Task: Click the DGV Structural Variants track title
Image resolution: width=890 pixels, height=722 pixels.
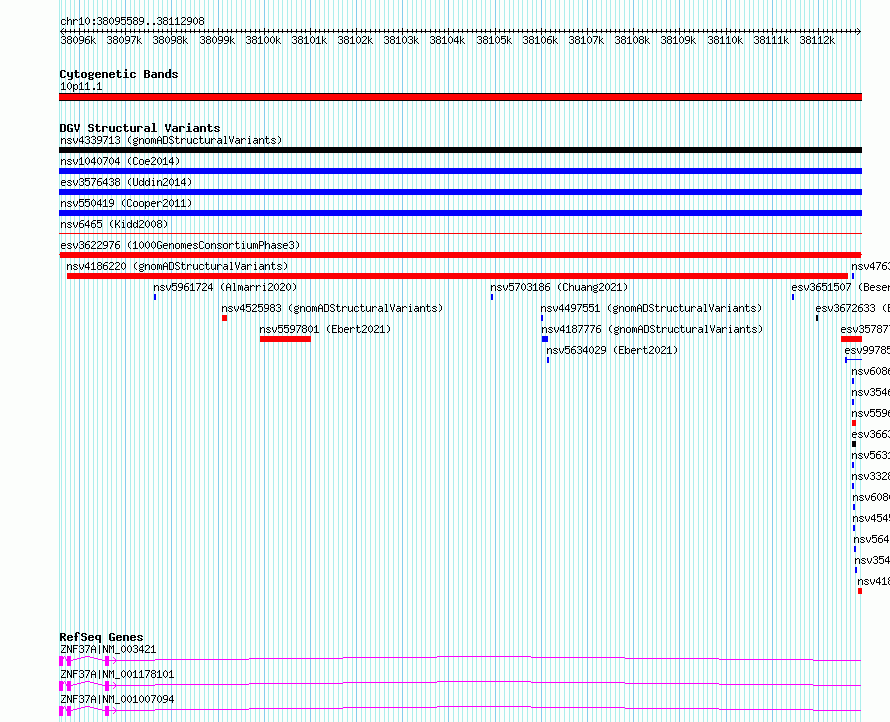Action: (x=139, y=128)
